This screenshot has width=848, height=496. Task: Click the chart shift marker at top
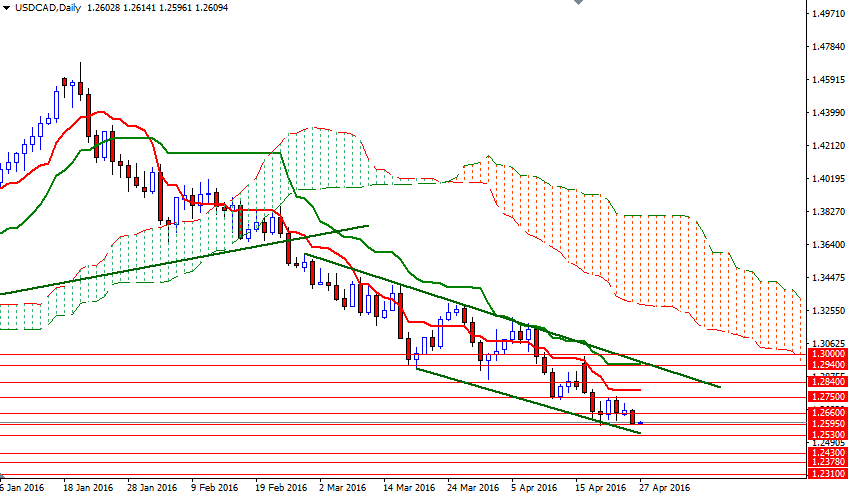(578, 2)
